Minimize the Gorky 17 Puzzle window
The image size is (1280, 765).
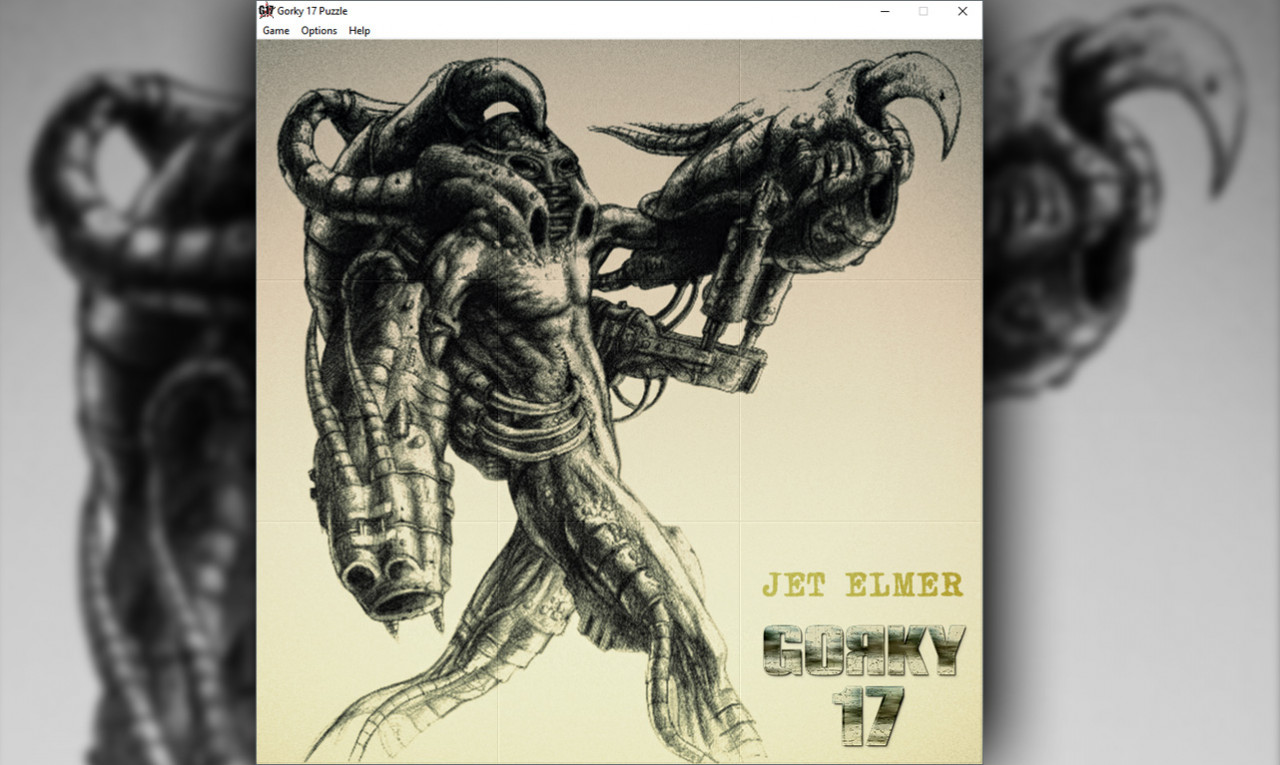click(885, 11)
